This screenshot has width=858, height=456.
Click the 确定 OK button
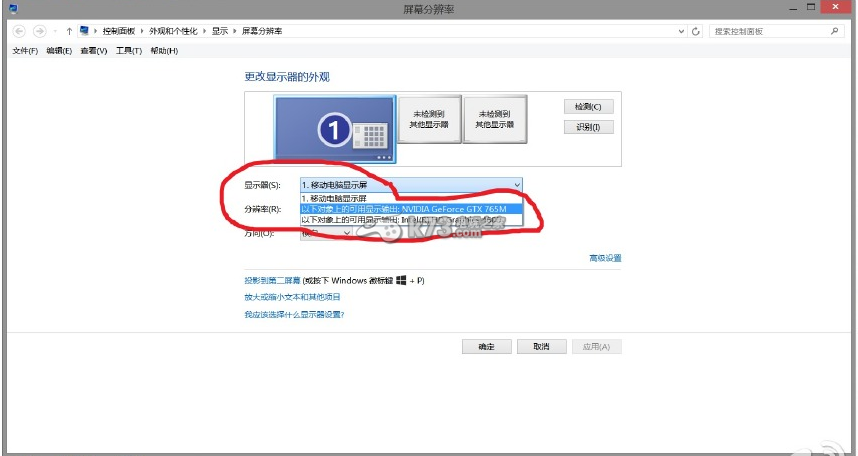[x=486, y=347]
